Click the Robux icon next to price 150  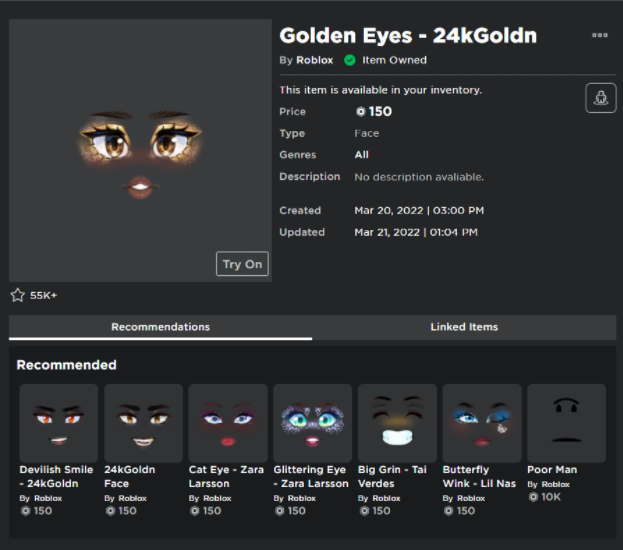pyautogui.click(x=361, y=112)
